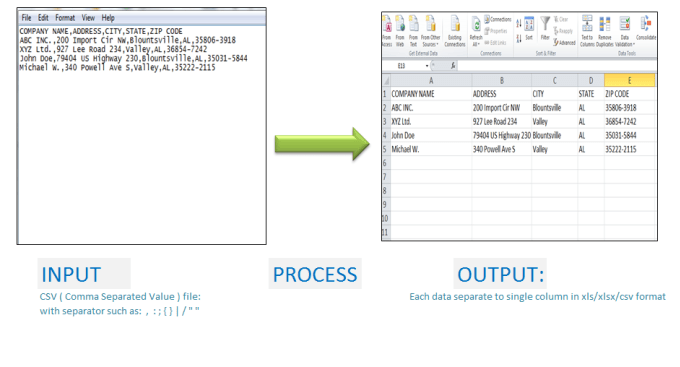
Task: Click the Edit Links ribbon button
Action: pos(495,43)
